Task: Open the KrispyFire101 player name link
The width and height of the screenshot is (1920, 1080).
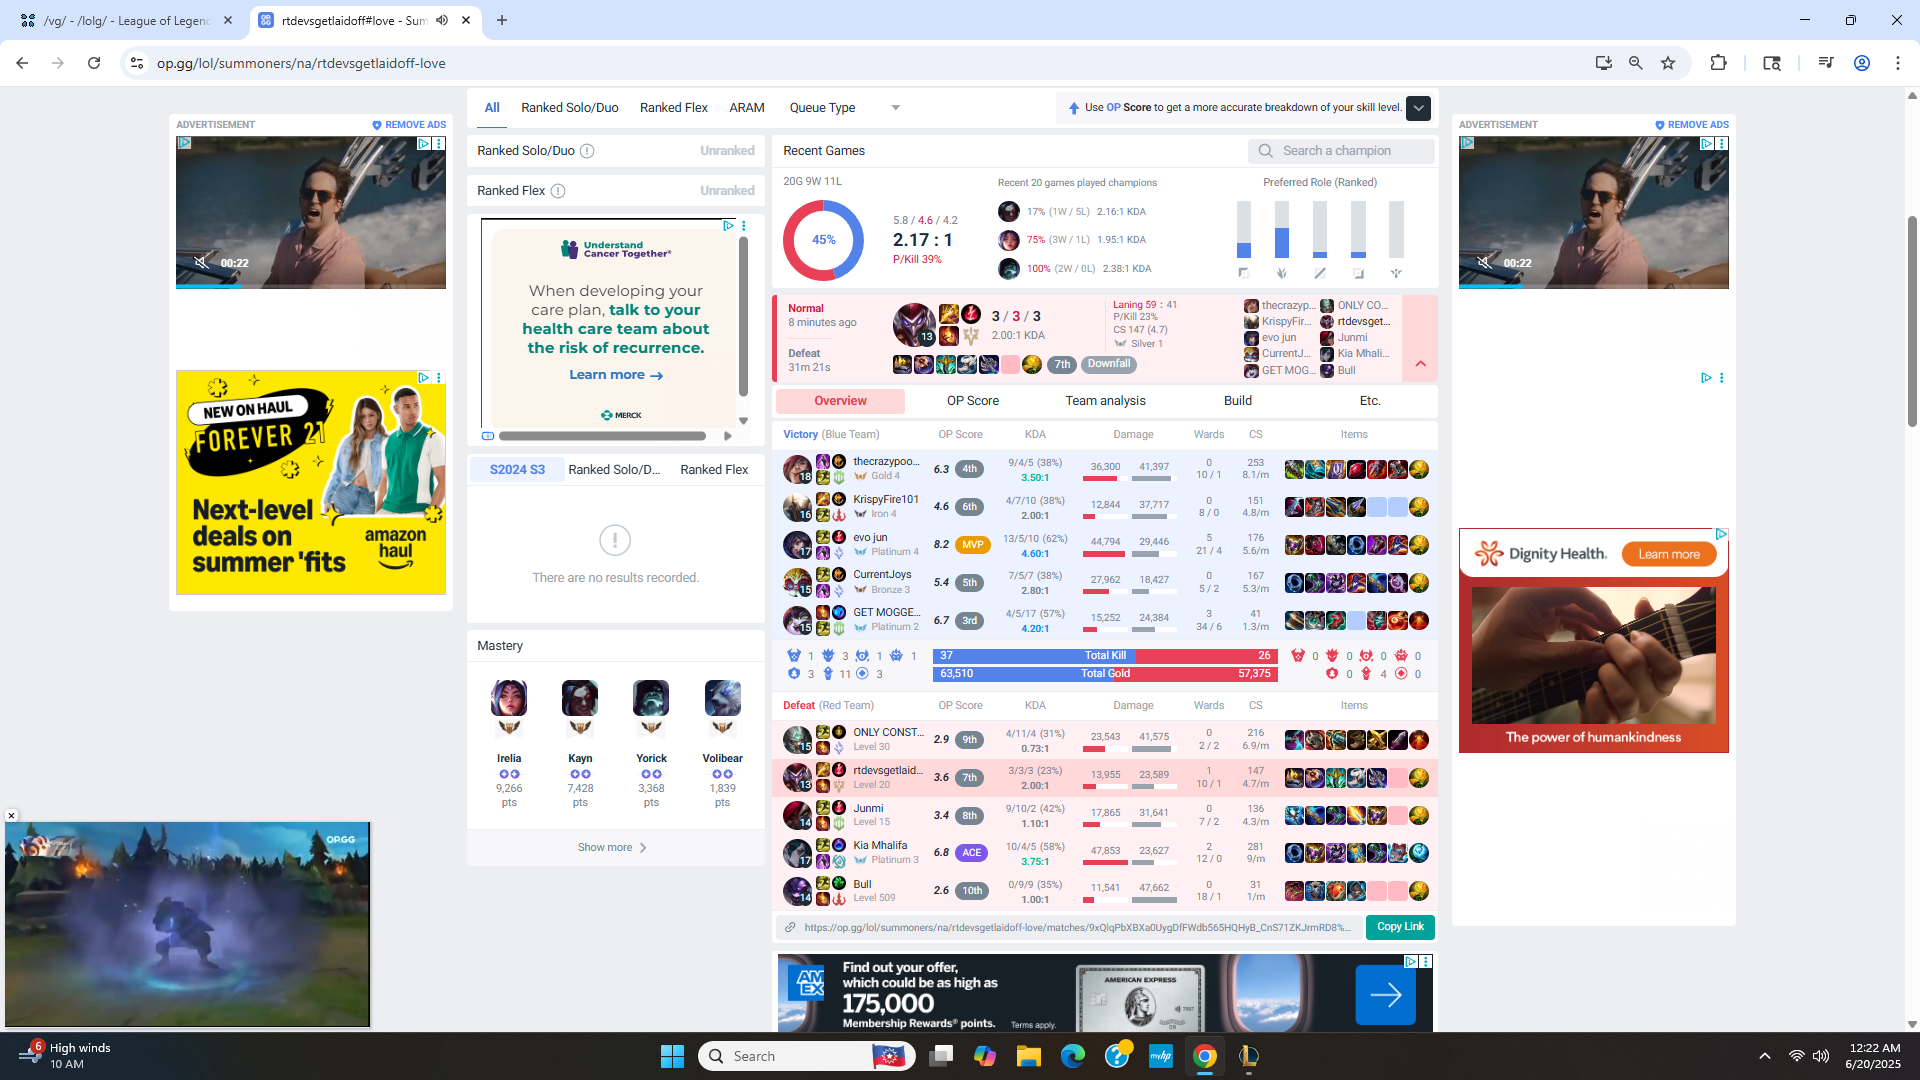Action: click(885, 499)
